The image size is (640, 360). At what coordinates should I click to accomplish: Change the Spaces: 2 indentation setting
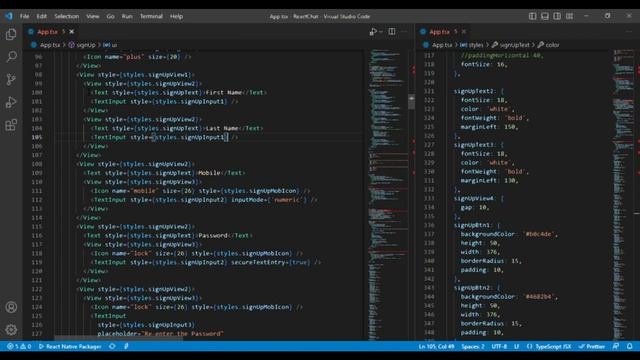click(x=473, y=347)
